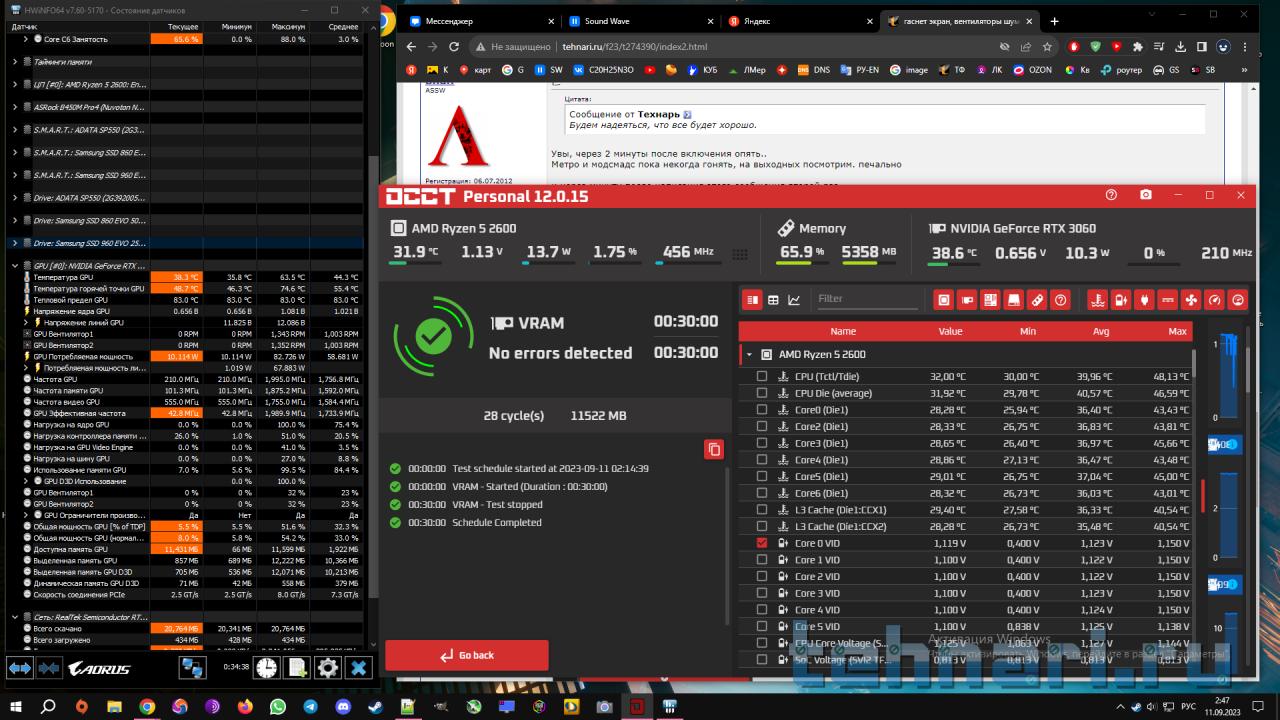
Task: Click the Go back button in OCCT
Action: click(467, 655)
